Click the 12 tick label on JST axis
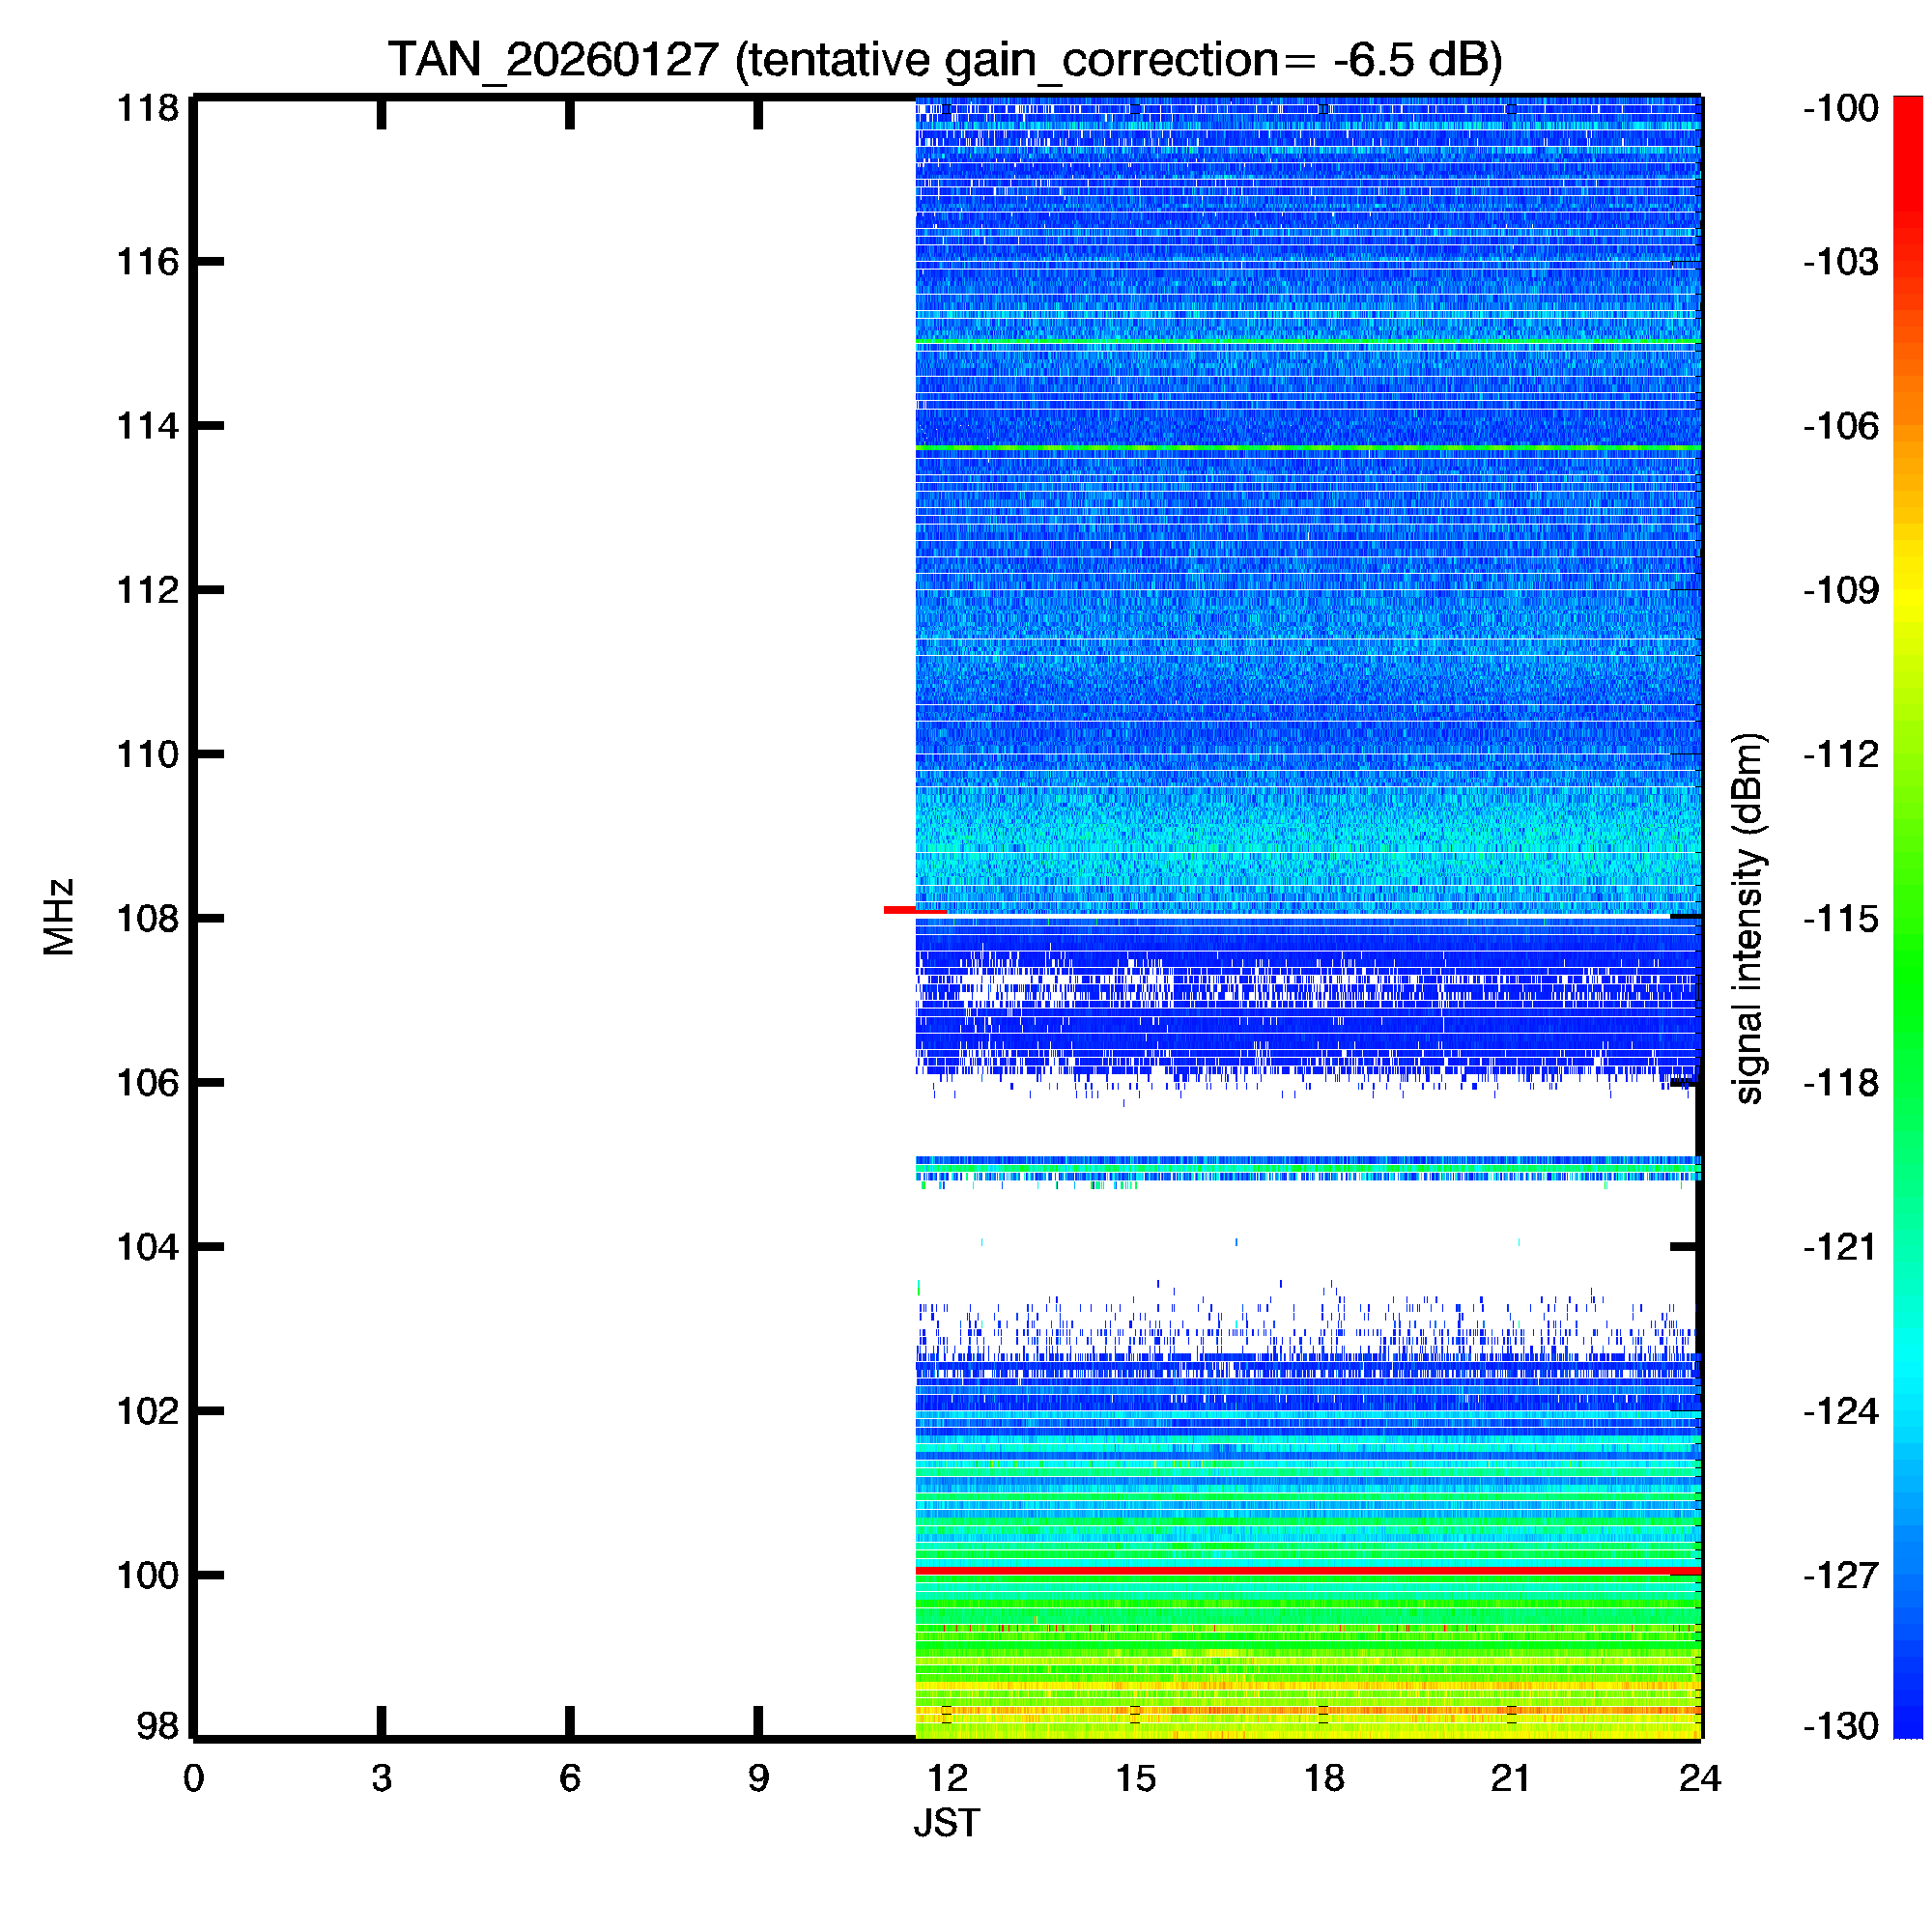Viewport: 1932px width, 1932px height. [946, 1778]
